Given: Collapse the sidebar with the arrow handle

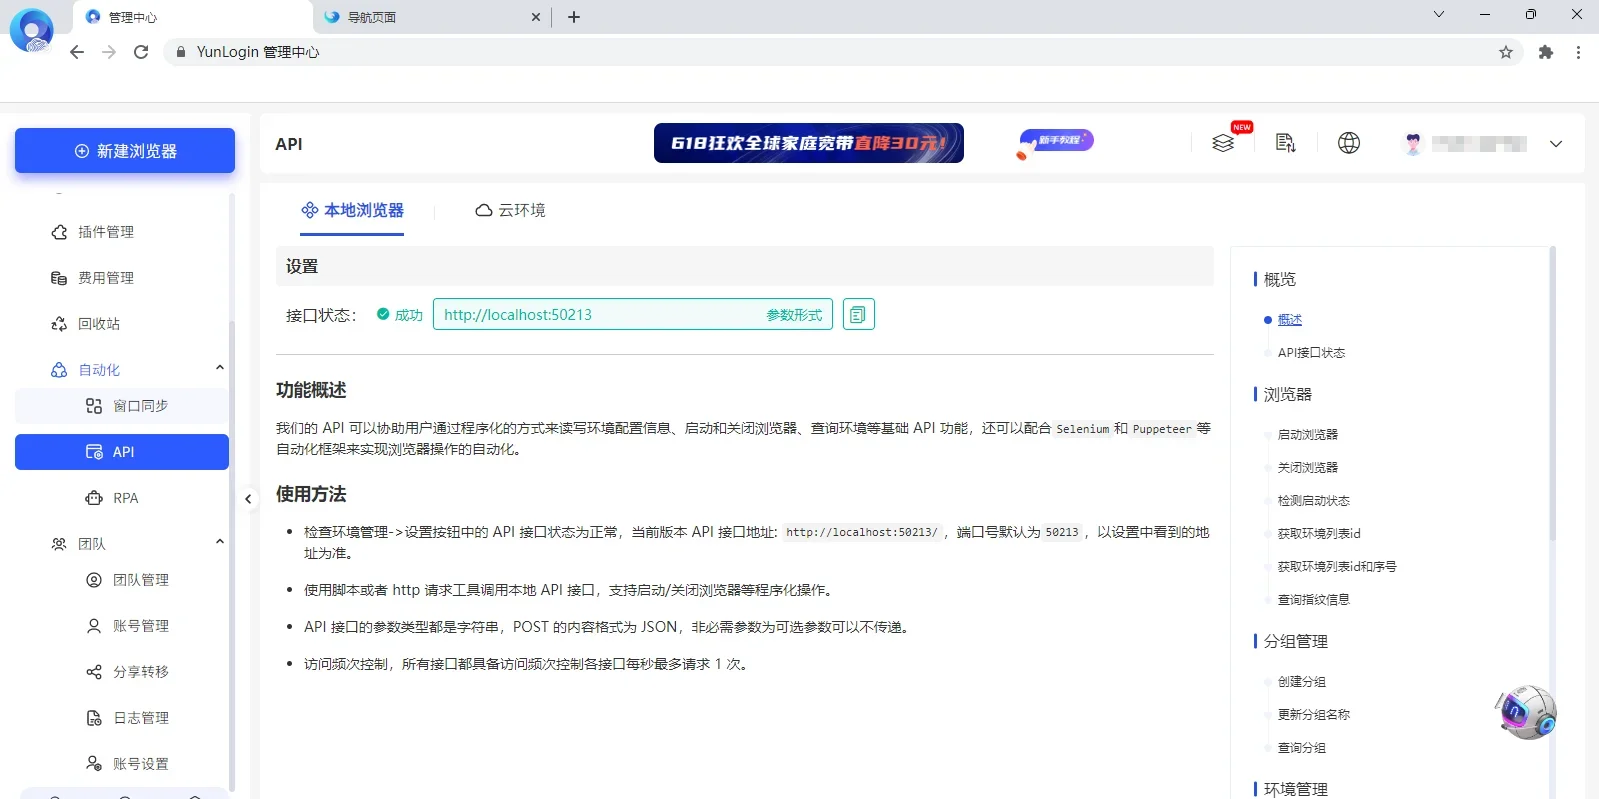Looking at the screenshot, I should coord(248,499).
